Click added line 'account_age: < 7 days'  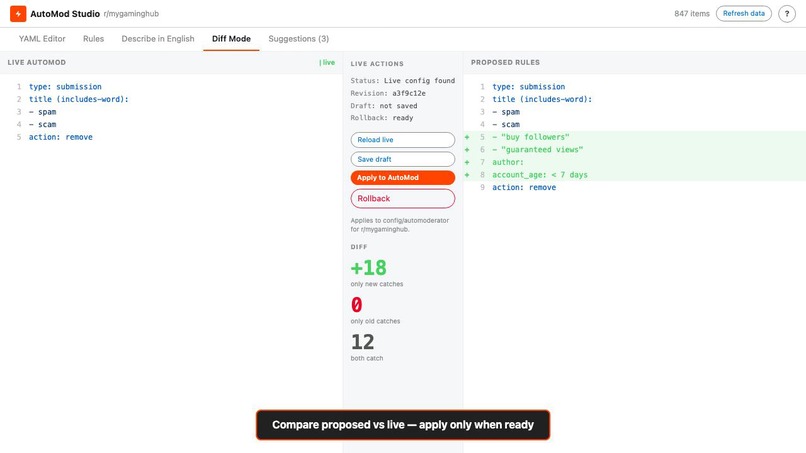click(x=540, y=175)
